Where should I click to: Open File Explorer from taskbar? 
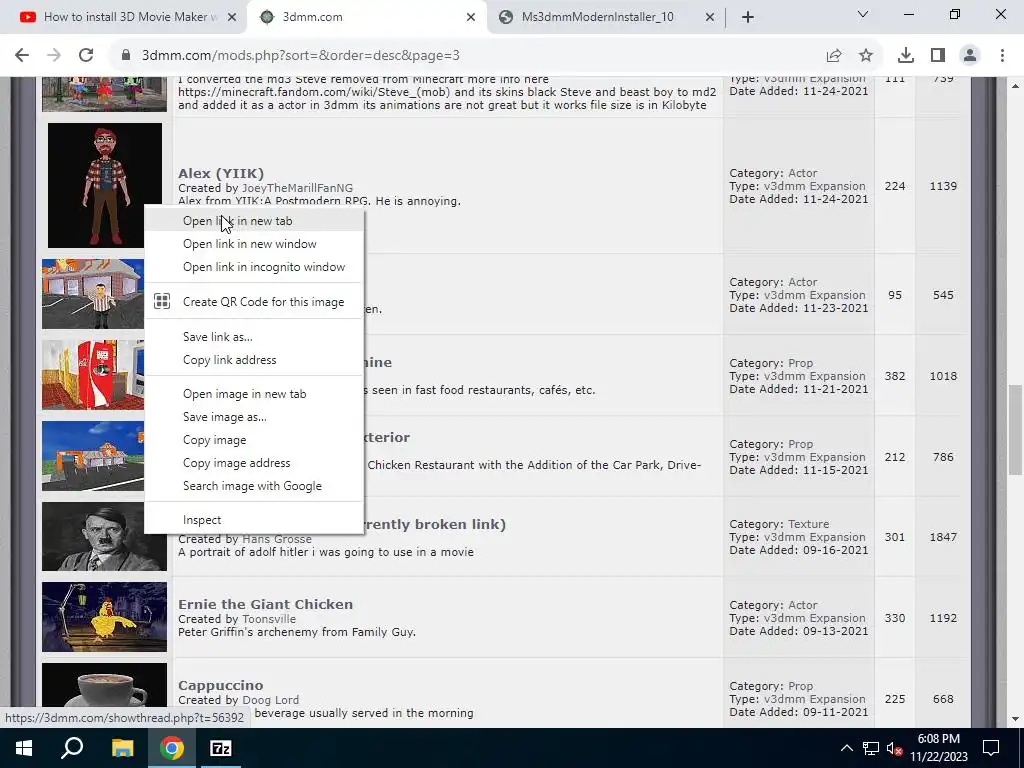click(122, 748)
